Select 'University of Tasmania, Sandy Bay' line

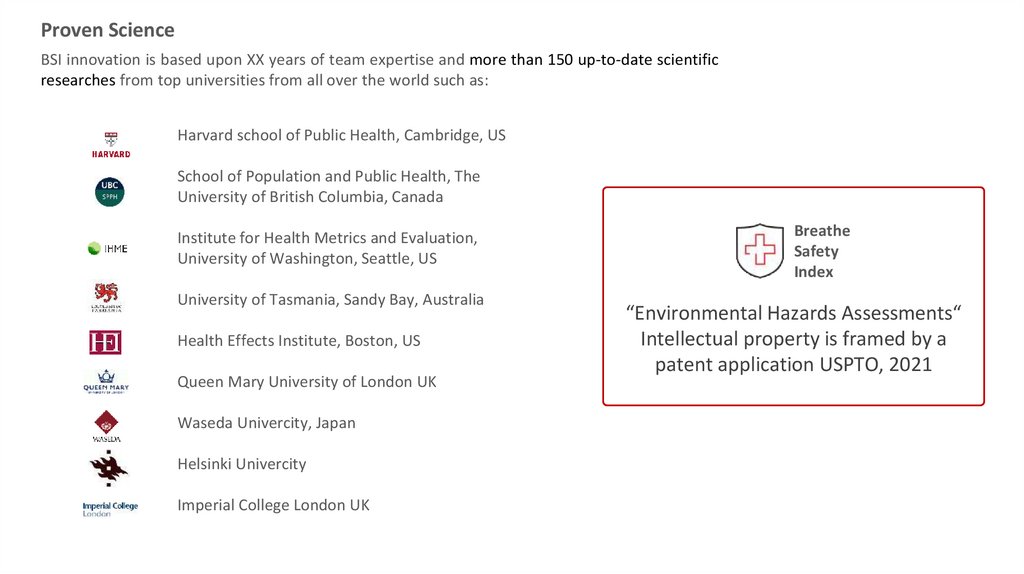tap(330, 300)
